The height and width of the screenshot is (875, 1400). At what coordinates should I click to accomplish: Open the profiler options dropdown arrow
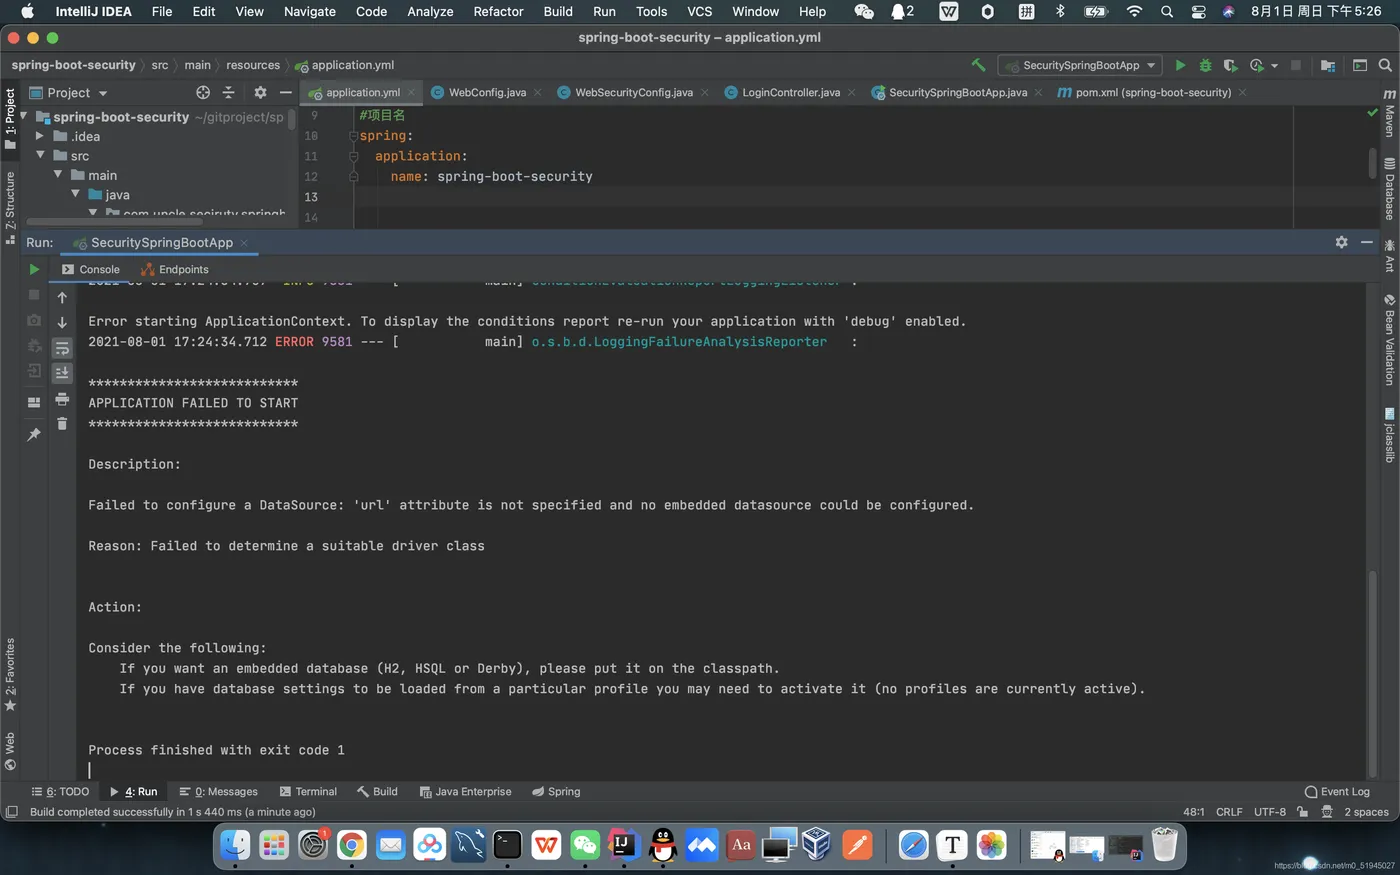1274,66
